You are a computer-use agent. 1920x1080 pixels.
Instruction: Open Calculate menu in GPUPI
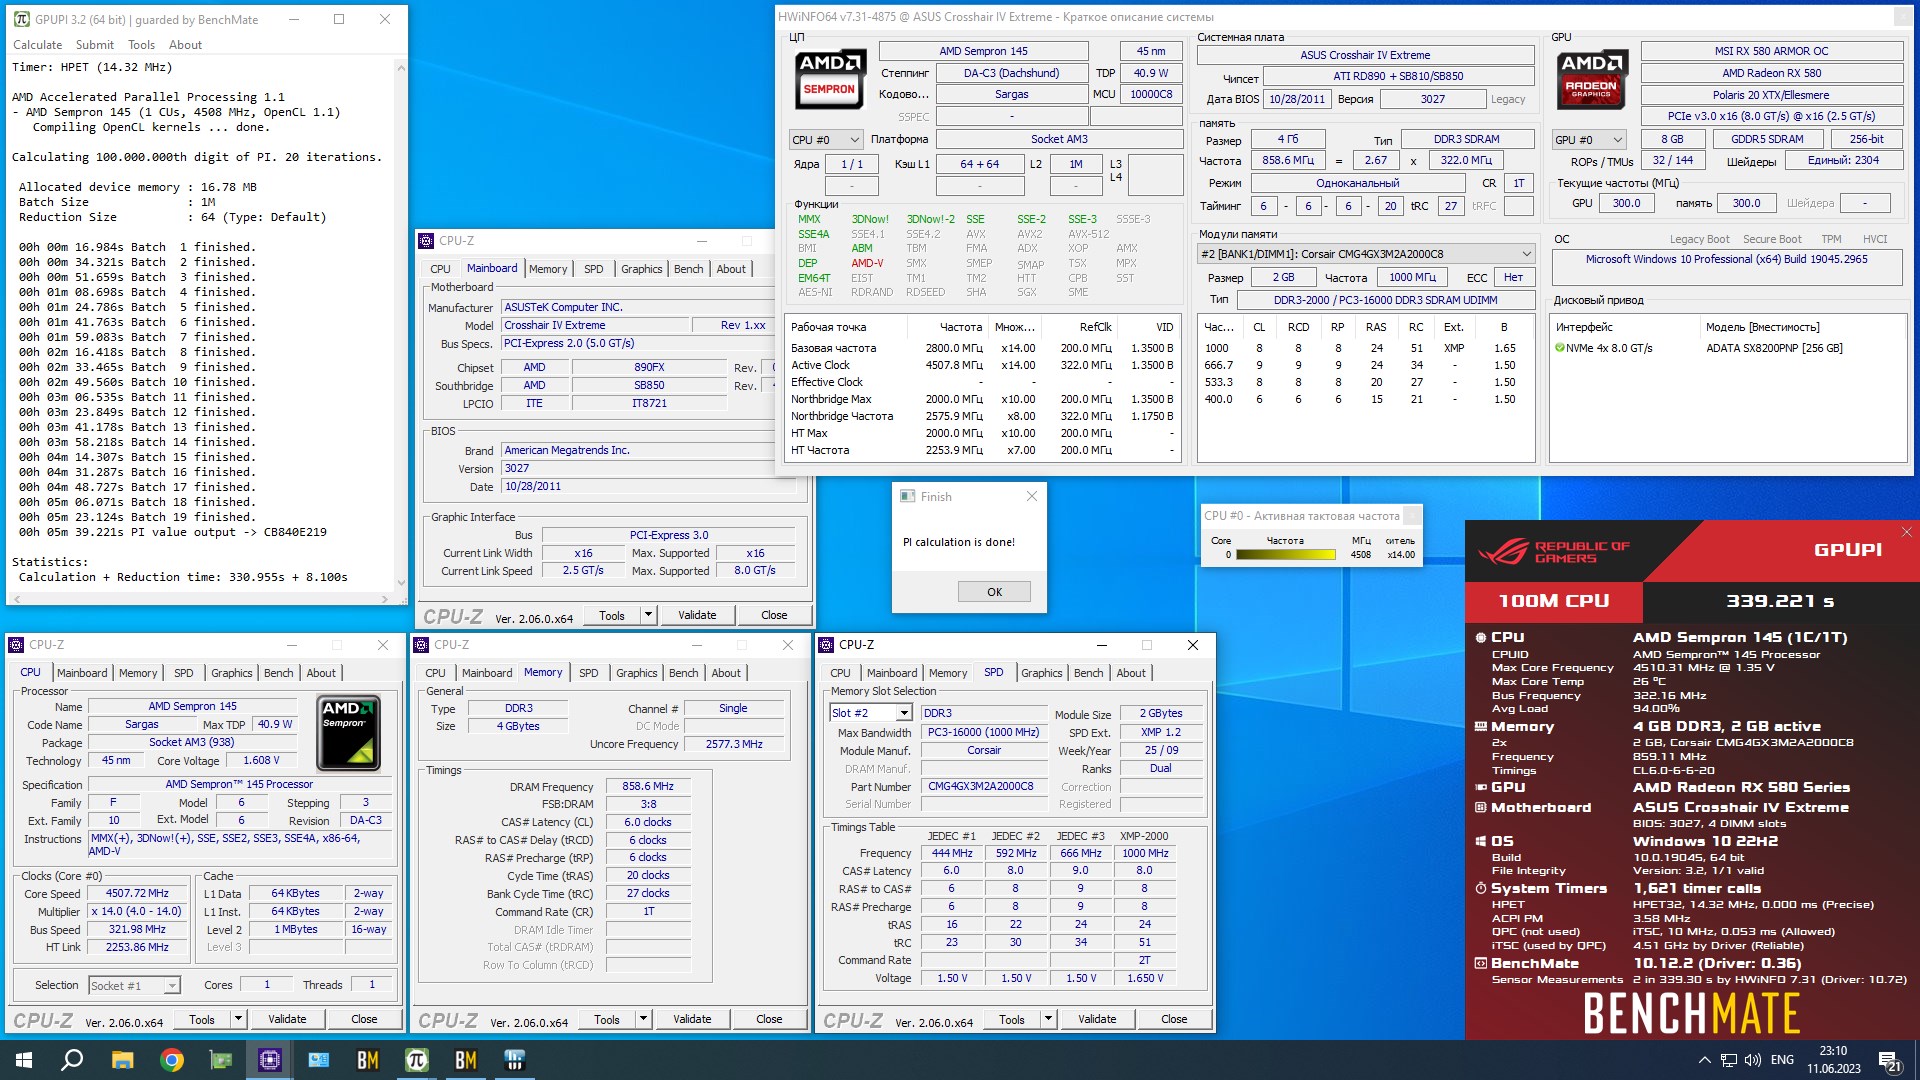pos(37,45)
